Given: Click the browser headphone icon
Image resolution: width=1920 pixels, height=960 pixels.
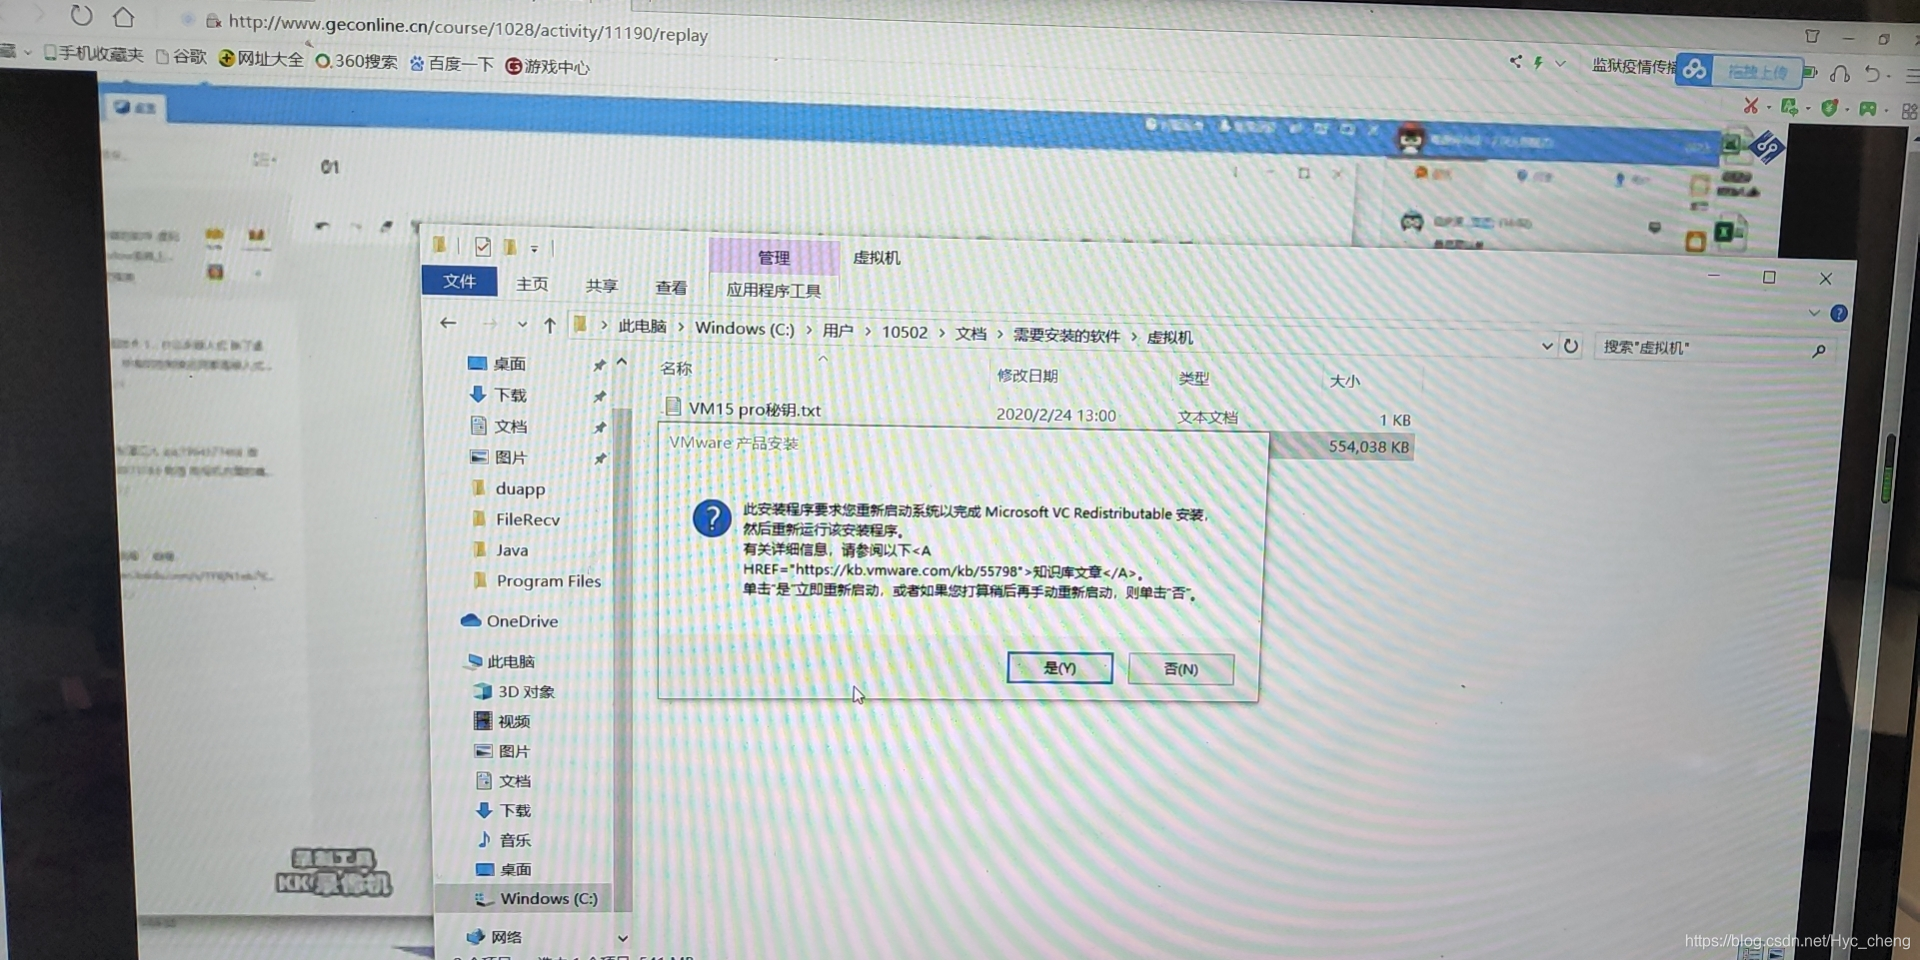Looking at the screenshot, I should coord(1839,74).
